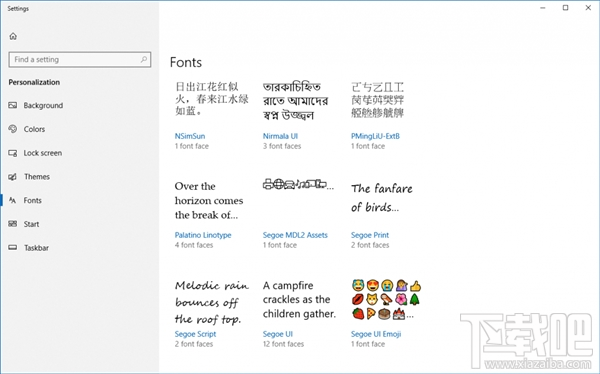The height and width of the screenshot is (374, 600).
Task: Click the Colors palette icon
Action: tap(13, 129)
